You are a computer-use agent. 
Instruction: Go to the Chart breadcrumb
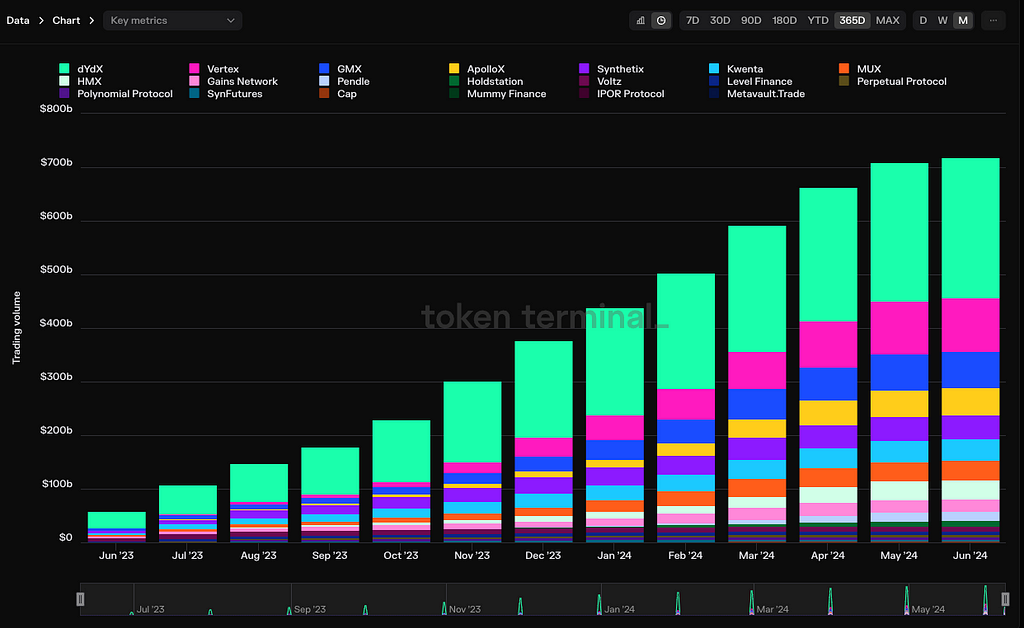[66, 20]
